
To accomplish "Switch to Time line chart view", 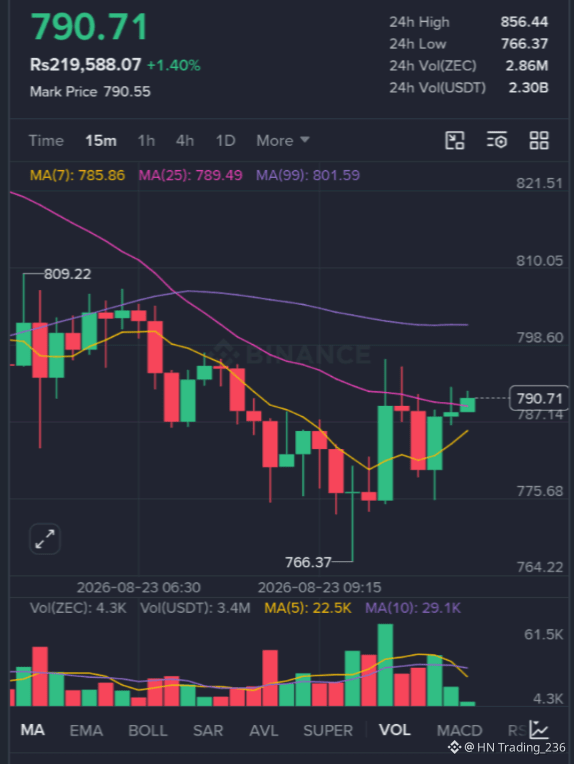I will (x=46, y=141).
